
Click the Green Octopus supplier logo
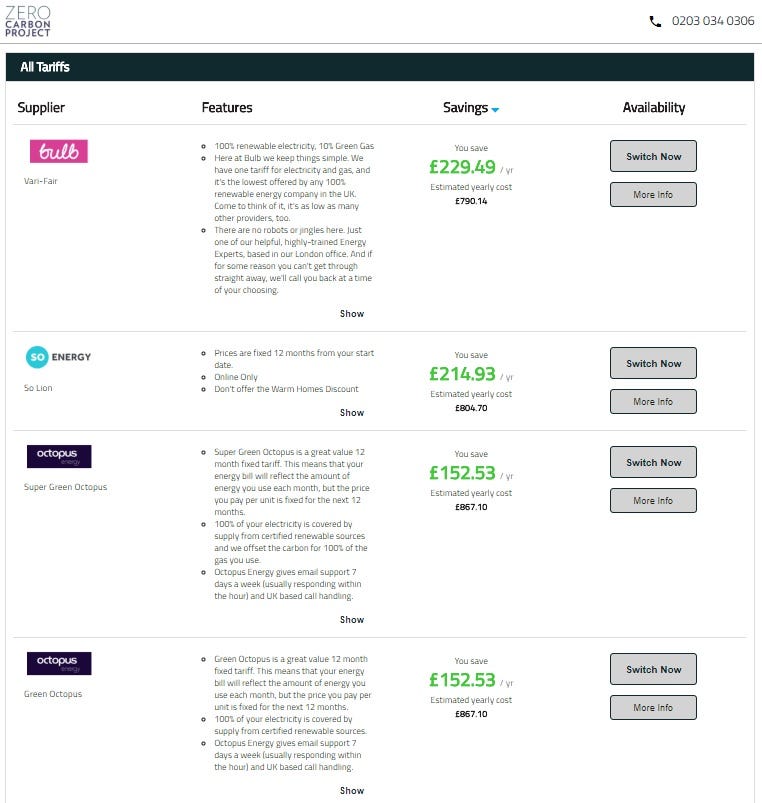click(x=59, y=664)
